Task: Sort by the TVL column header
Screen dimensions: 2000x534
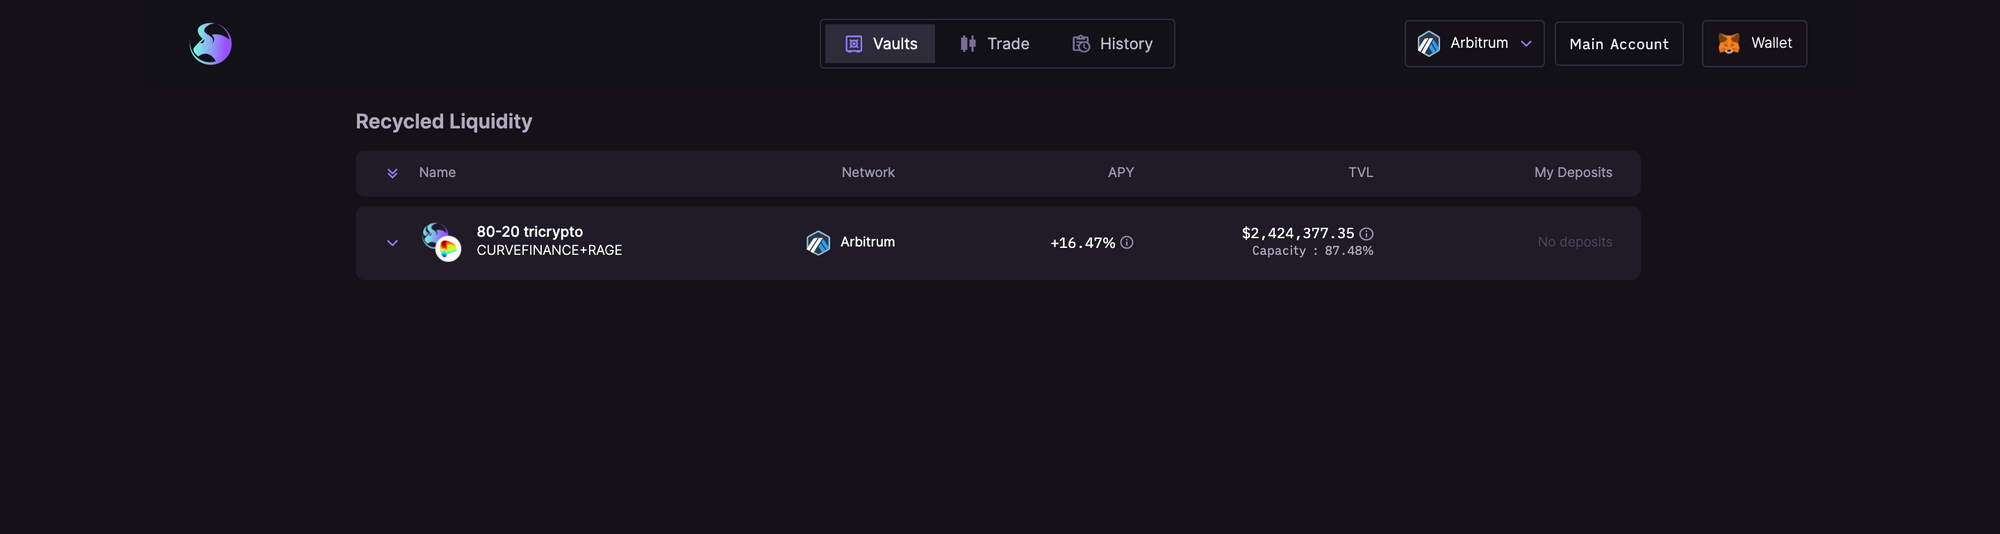Action: point(1360,173)
